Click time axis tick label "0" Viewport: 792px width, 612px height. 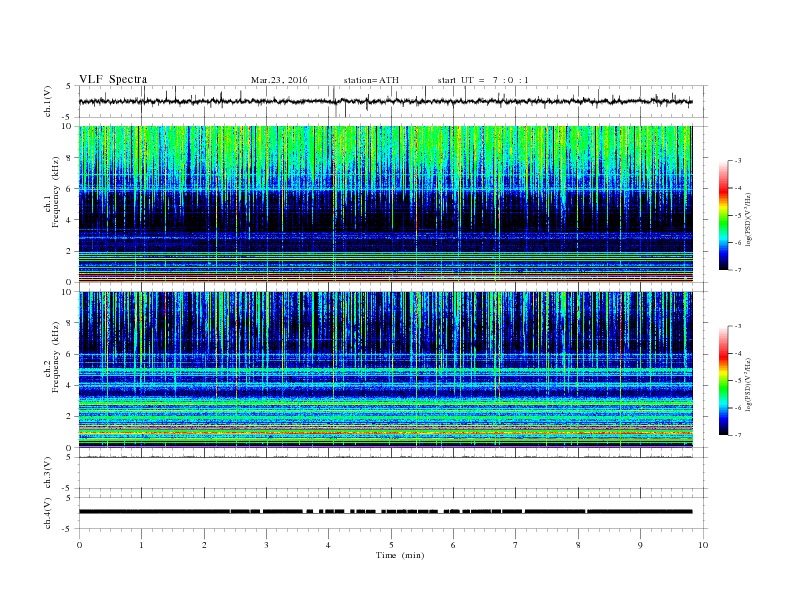79,545
